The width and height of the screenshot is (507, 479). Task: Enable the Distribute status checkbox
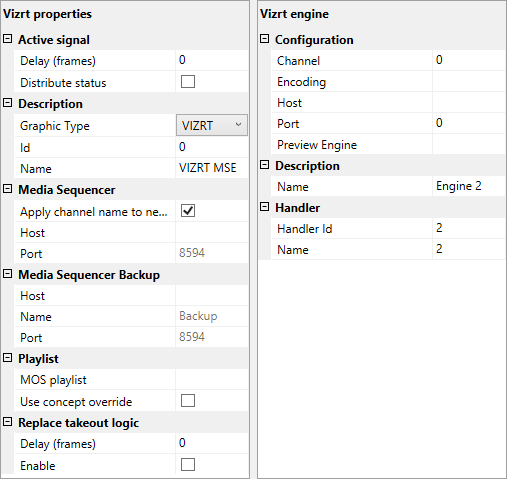(x=188, y=82)
